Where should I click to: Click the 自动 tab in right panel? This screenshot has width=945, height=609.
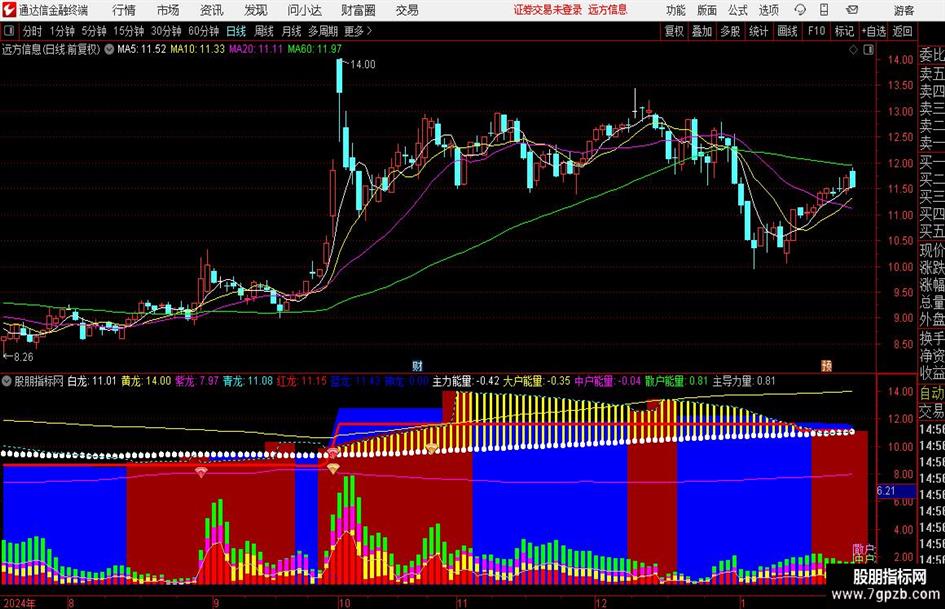click(x=931, y=393)
